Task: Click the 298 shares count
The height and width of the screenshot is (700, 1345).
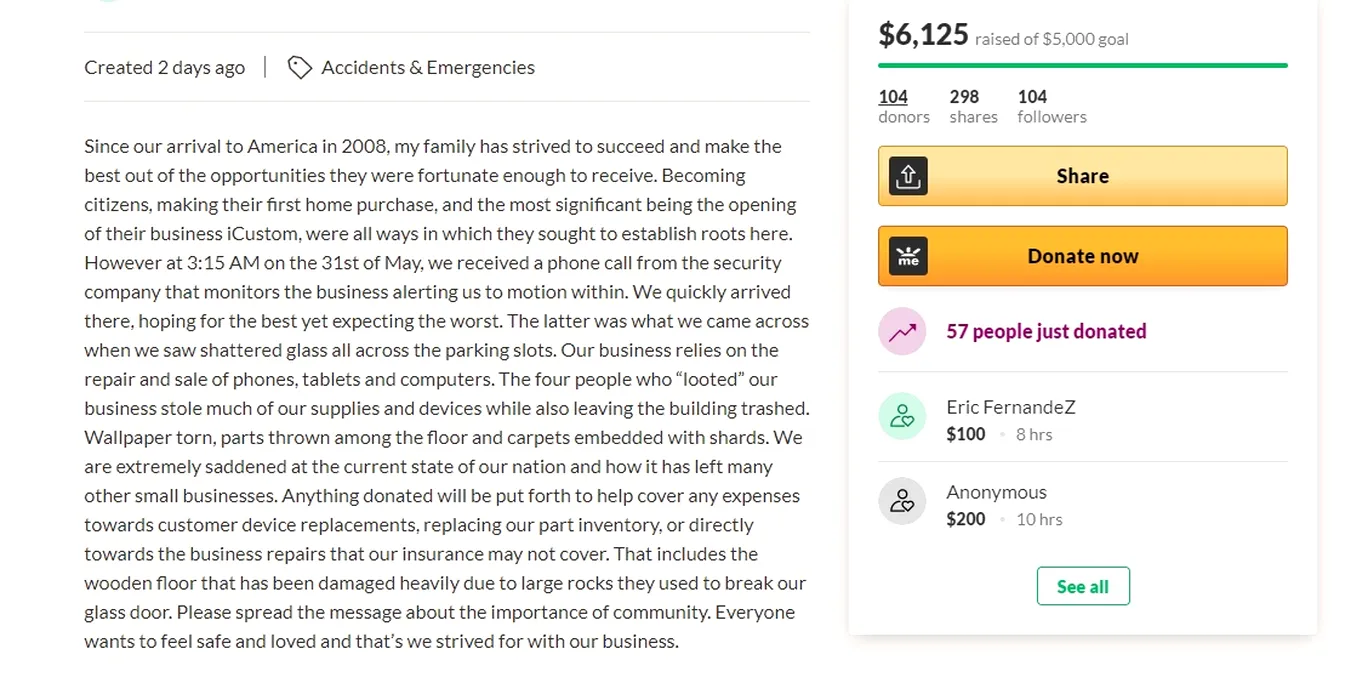Action: 964,97
